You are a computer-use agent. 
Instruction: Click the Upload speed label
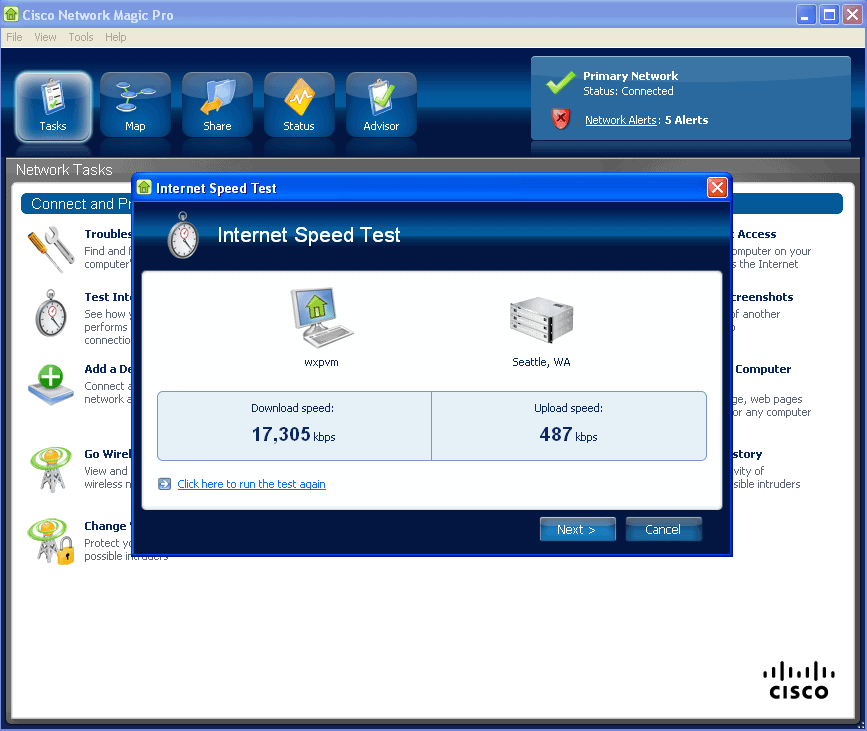[568, 408]
